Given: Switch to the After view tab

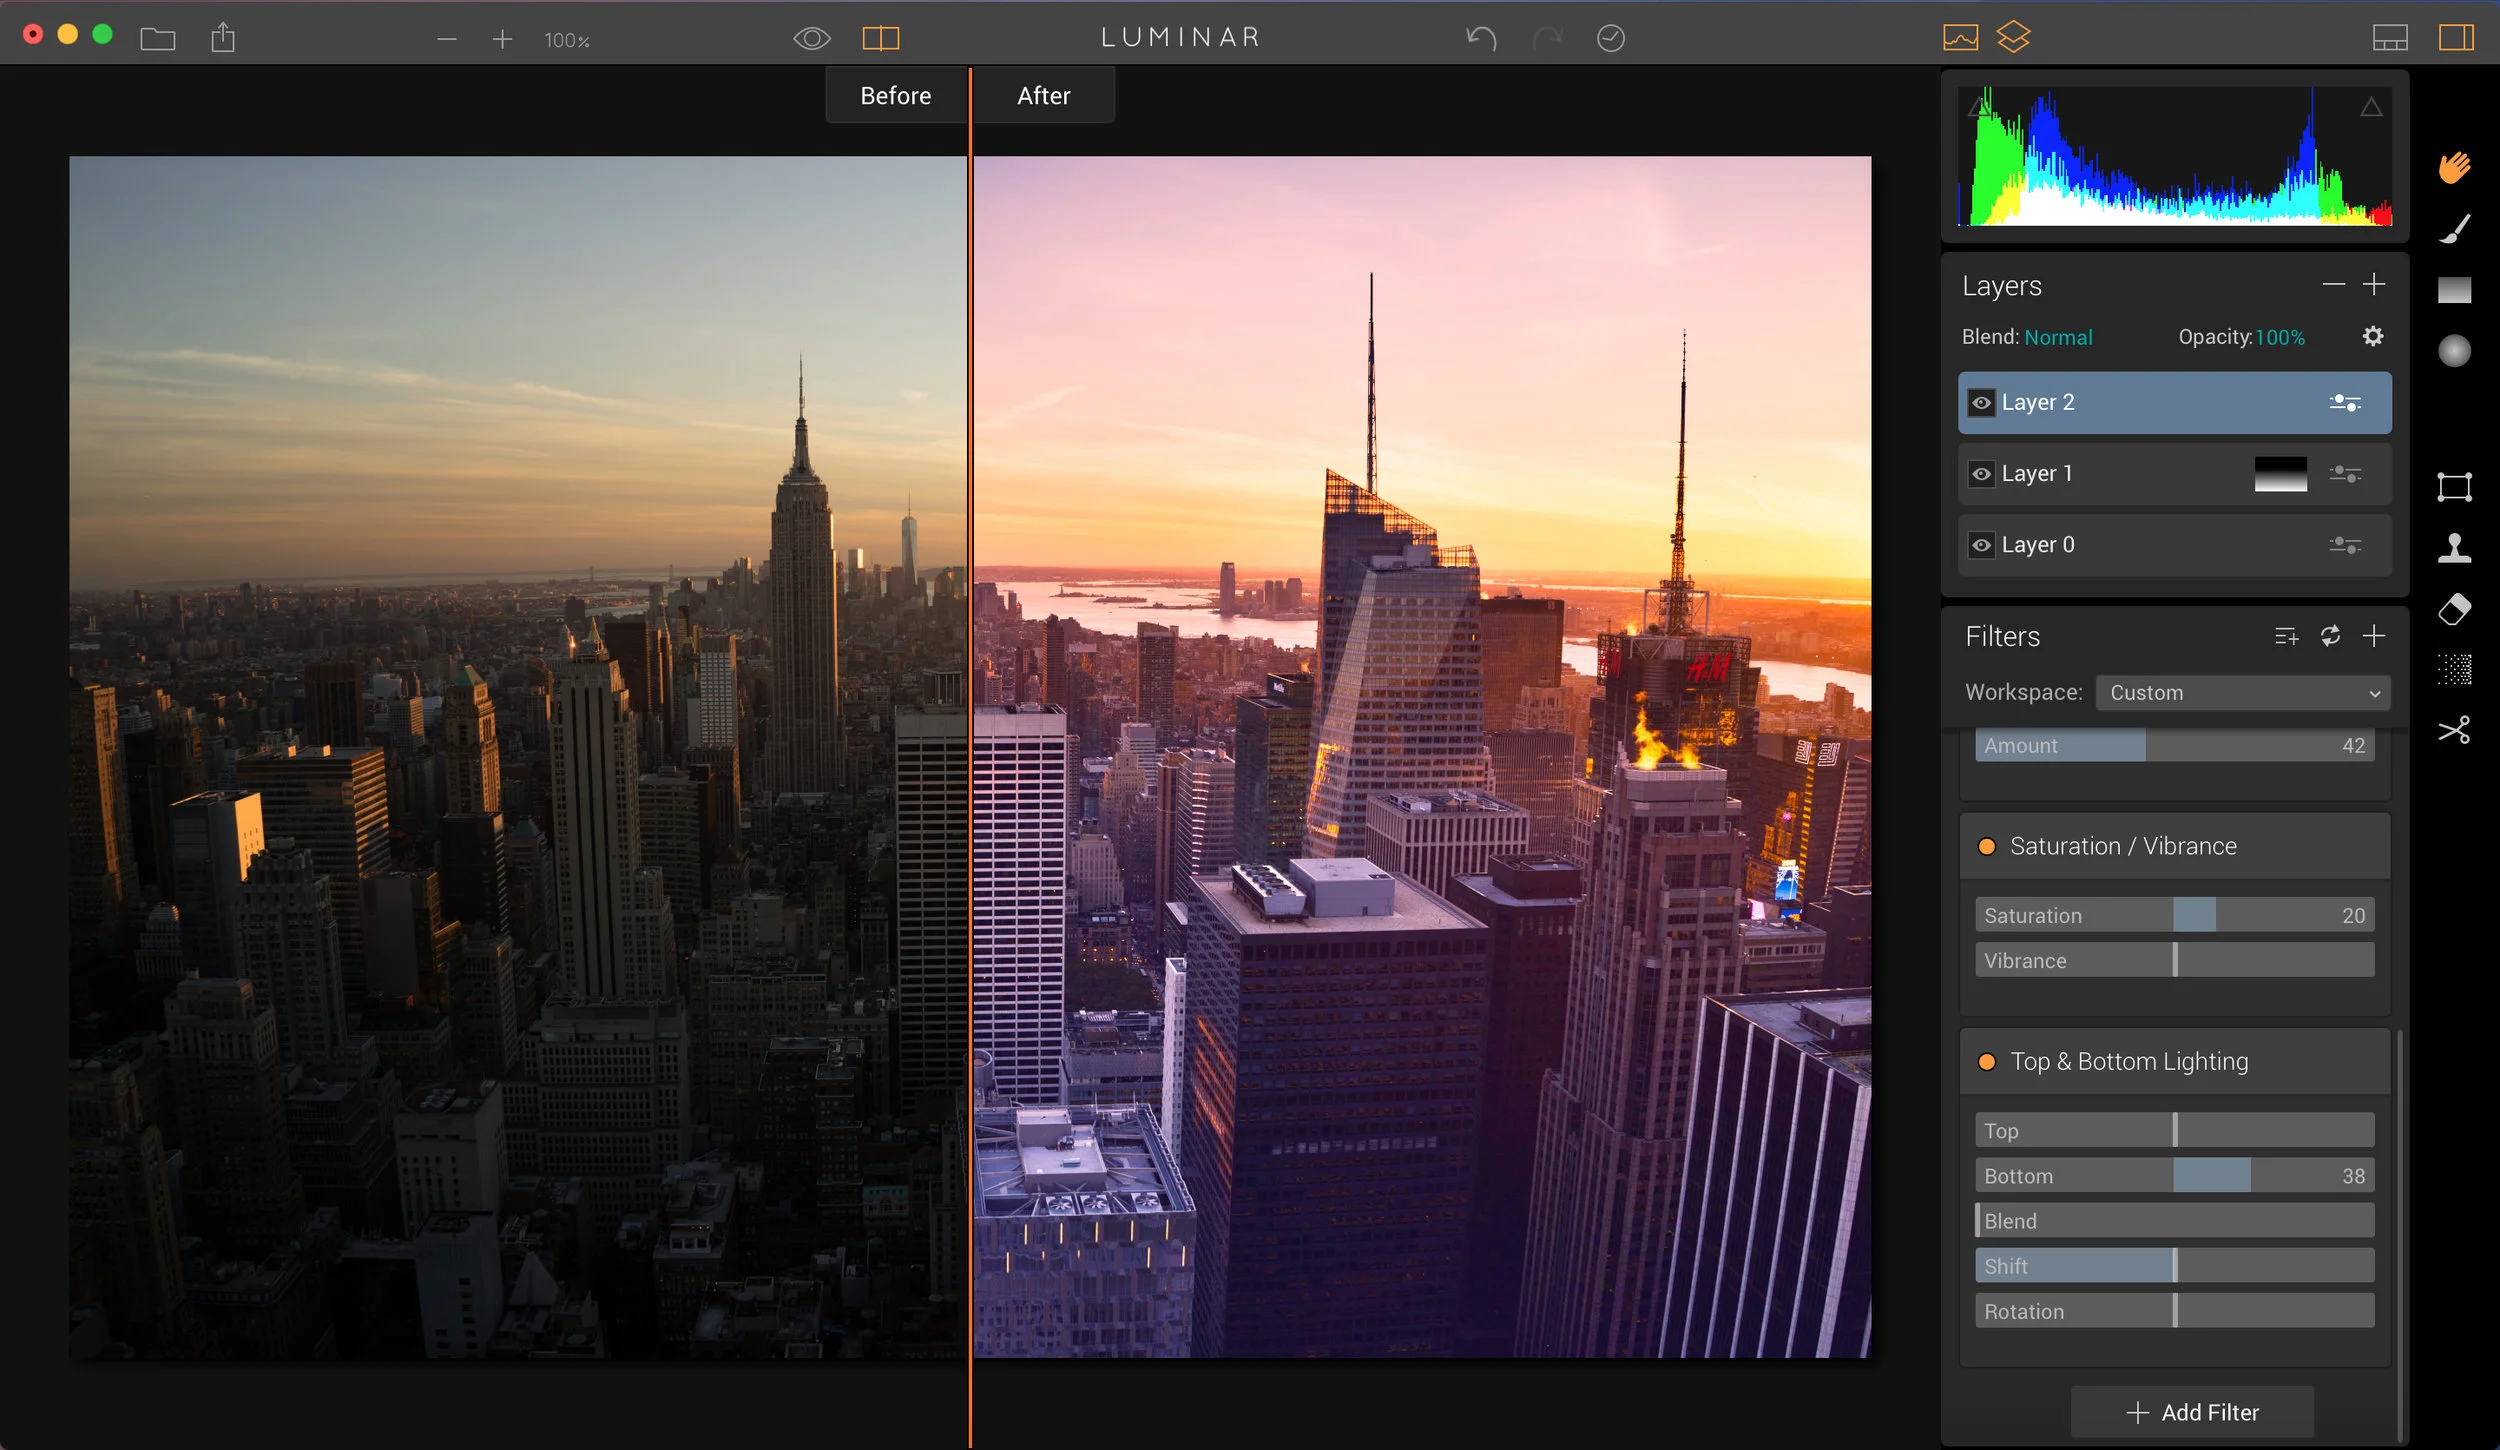Looking at the screenshot, I should pos(1043,96).
